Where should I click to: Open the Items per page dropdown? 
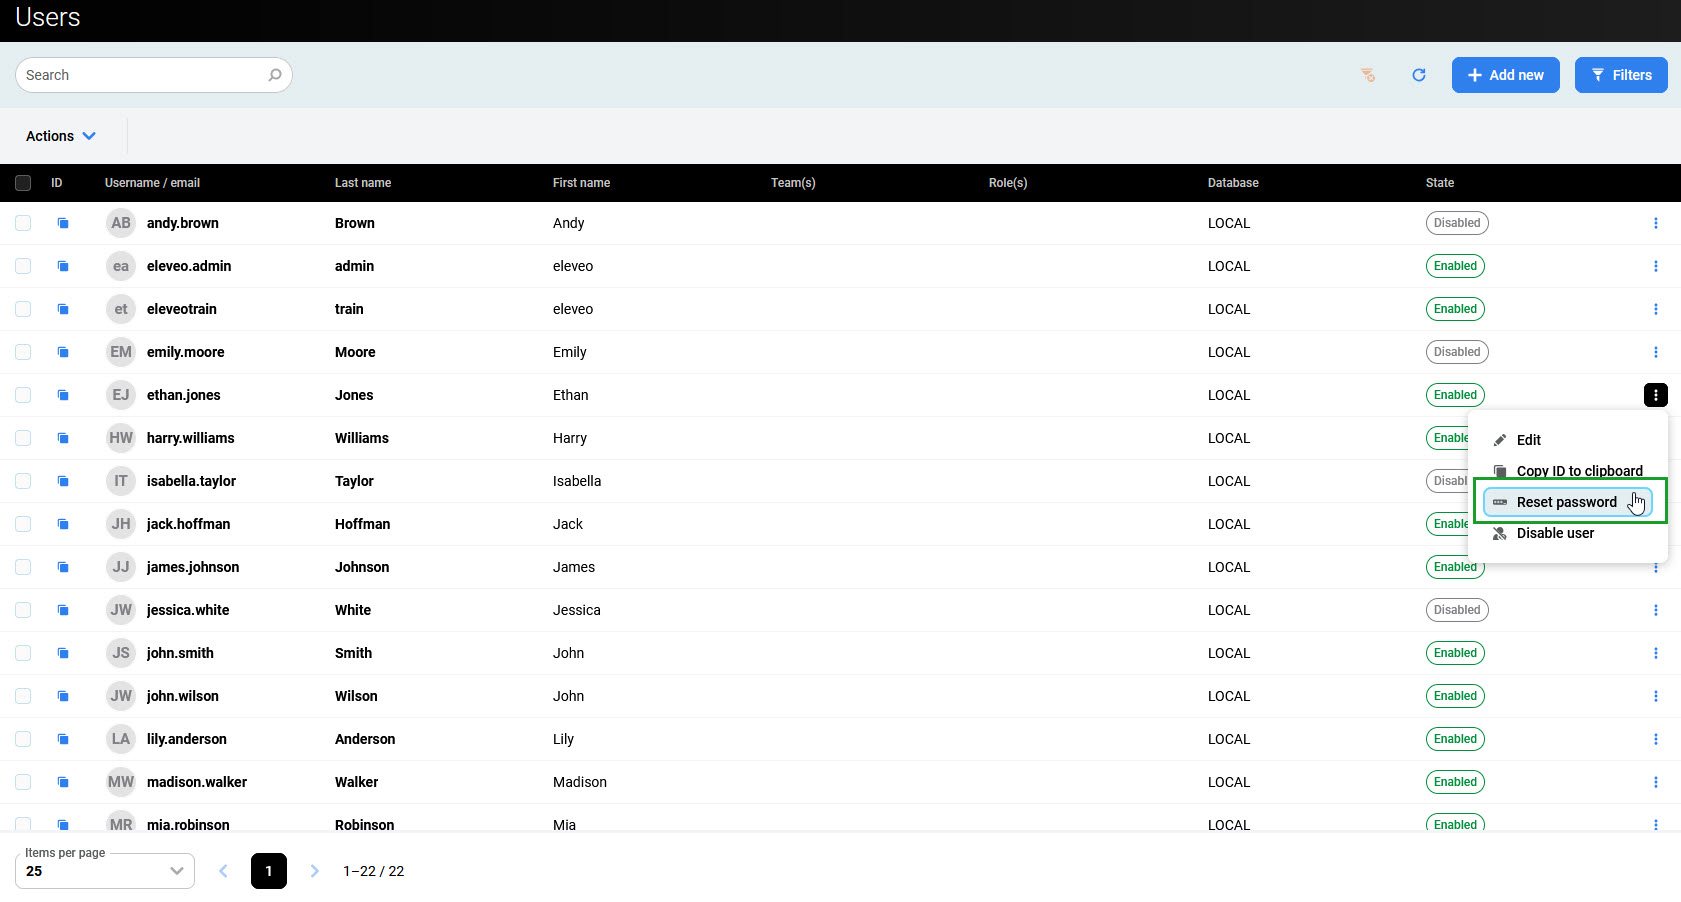pos(105,871)
